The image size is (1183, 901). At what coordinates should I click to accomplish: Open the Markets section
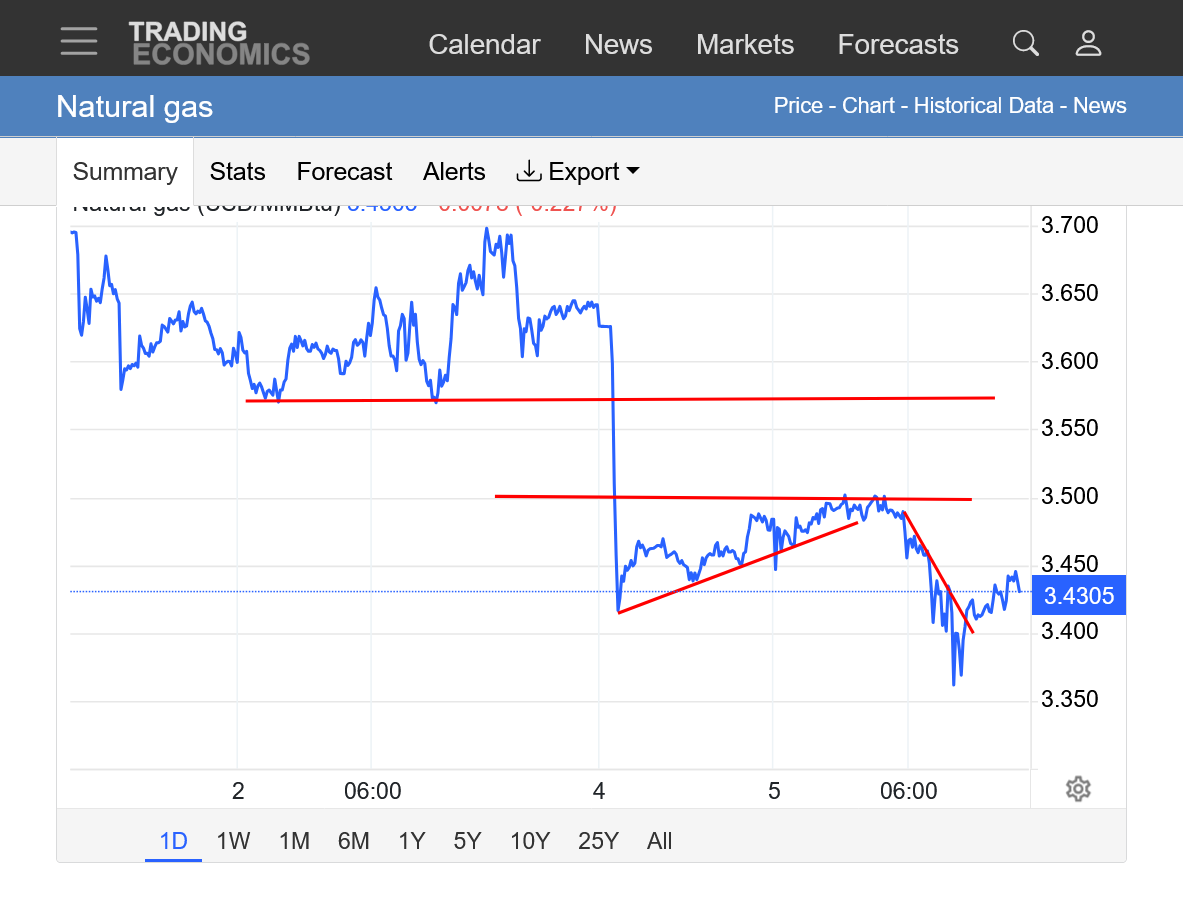[745, 45]
